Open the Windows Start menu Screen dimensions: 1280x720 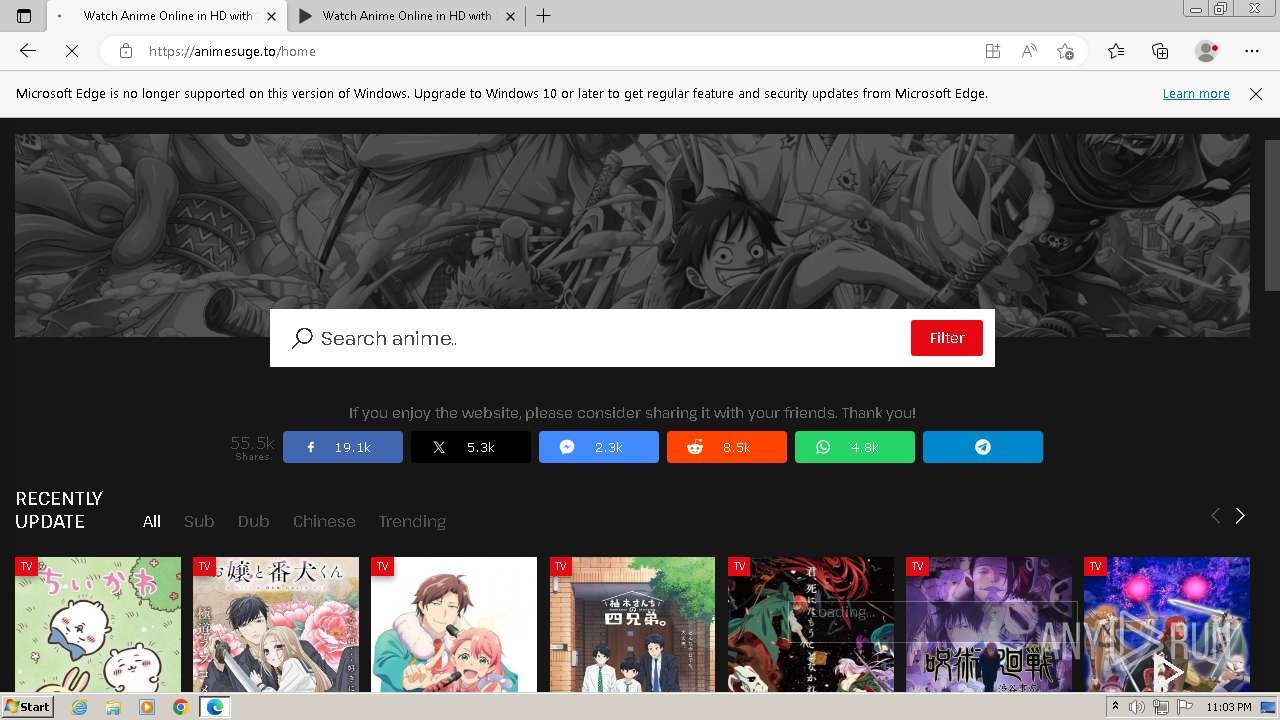pyautogui.click(x=27, y=707)
